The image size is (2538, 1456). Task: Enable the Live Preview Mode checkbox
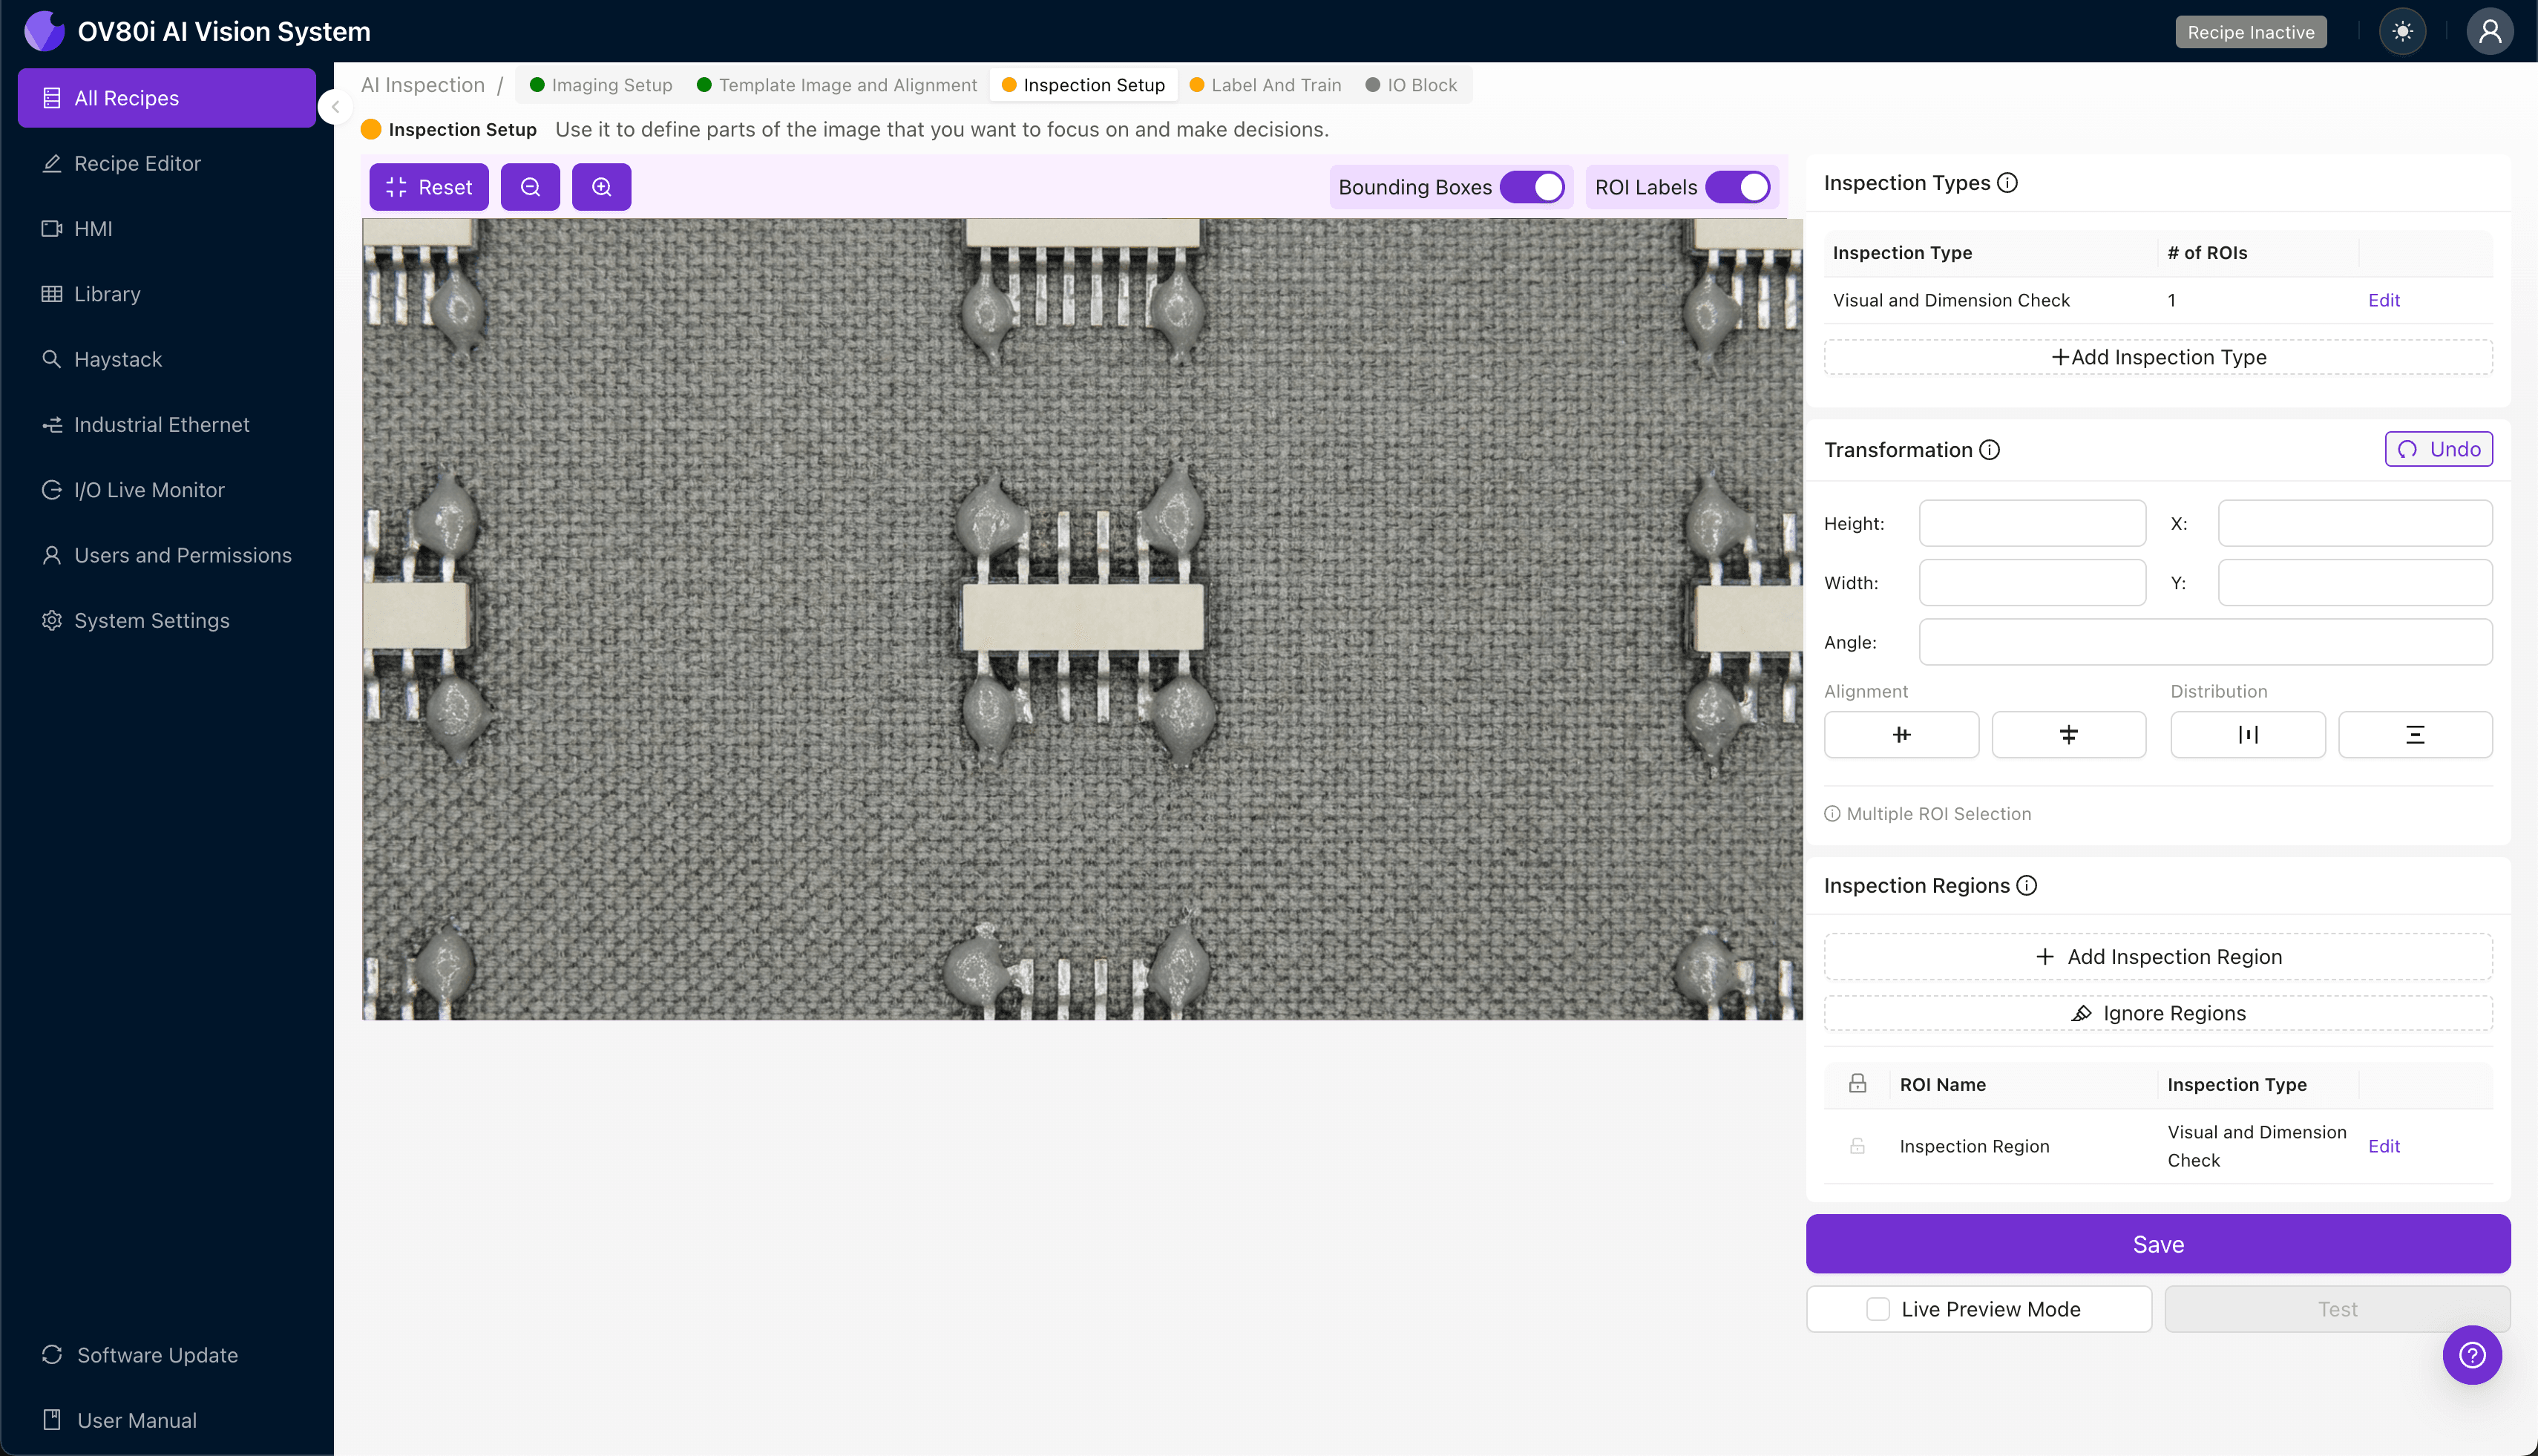coord(1878,1309)
